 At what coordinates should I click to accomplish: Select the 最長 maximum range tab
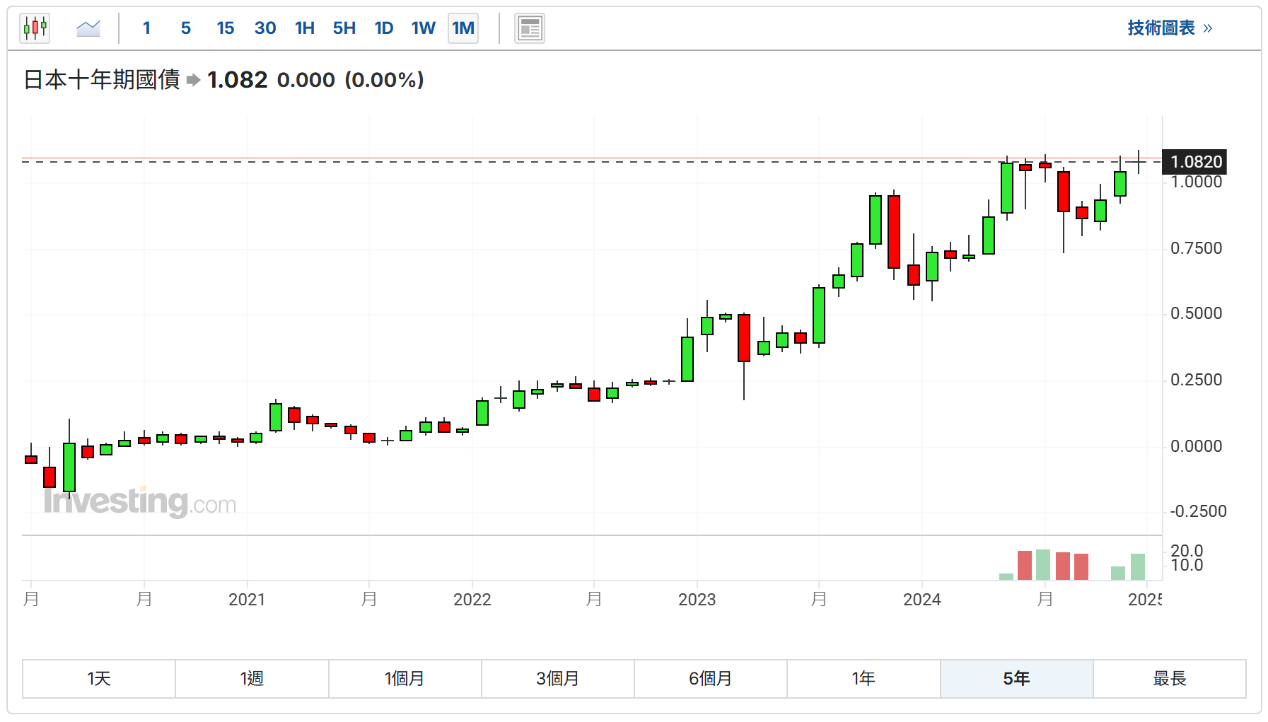point(1169,679)
